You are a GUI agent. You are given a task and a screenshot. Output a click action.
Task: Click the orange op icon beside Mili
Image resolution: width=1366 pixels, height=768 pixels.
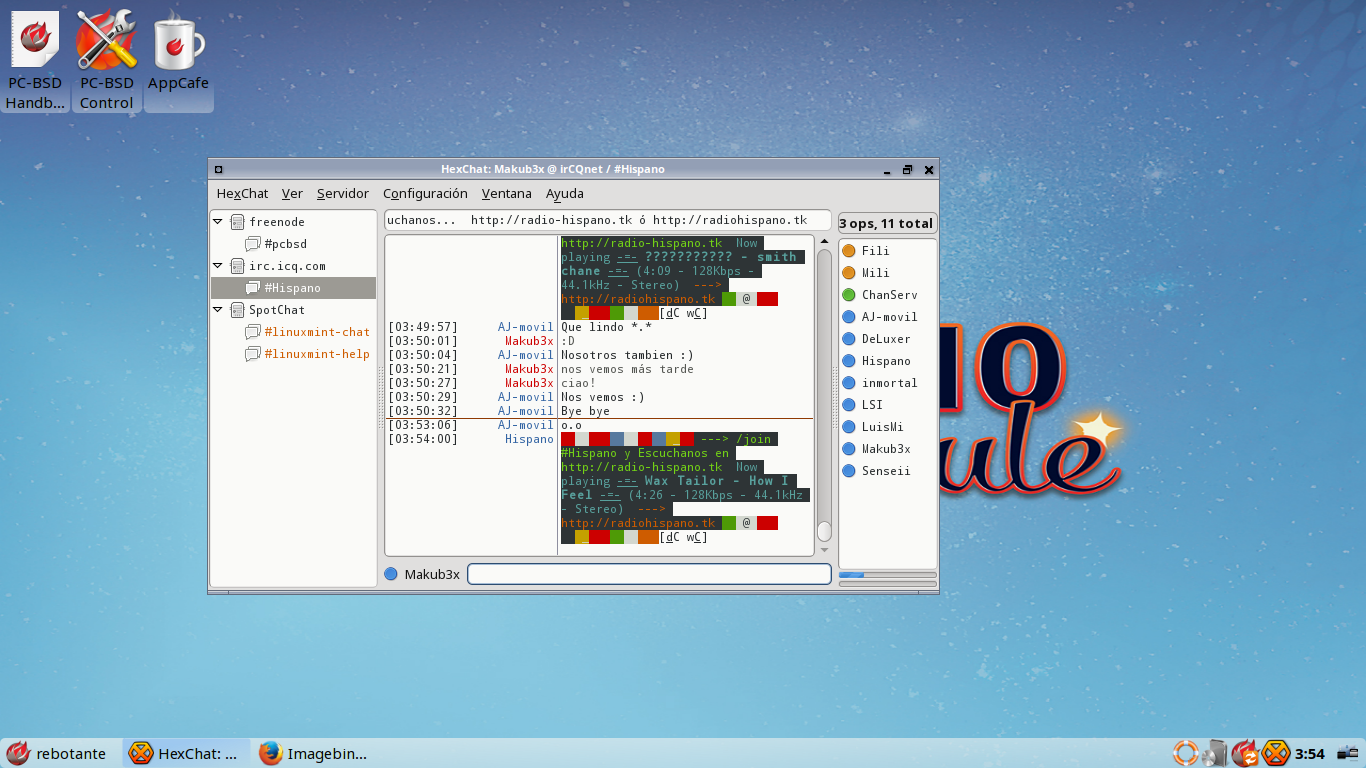pos(849,273)
